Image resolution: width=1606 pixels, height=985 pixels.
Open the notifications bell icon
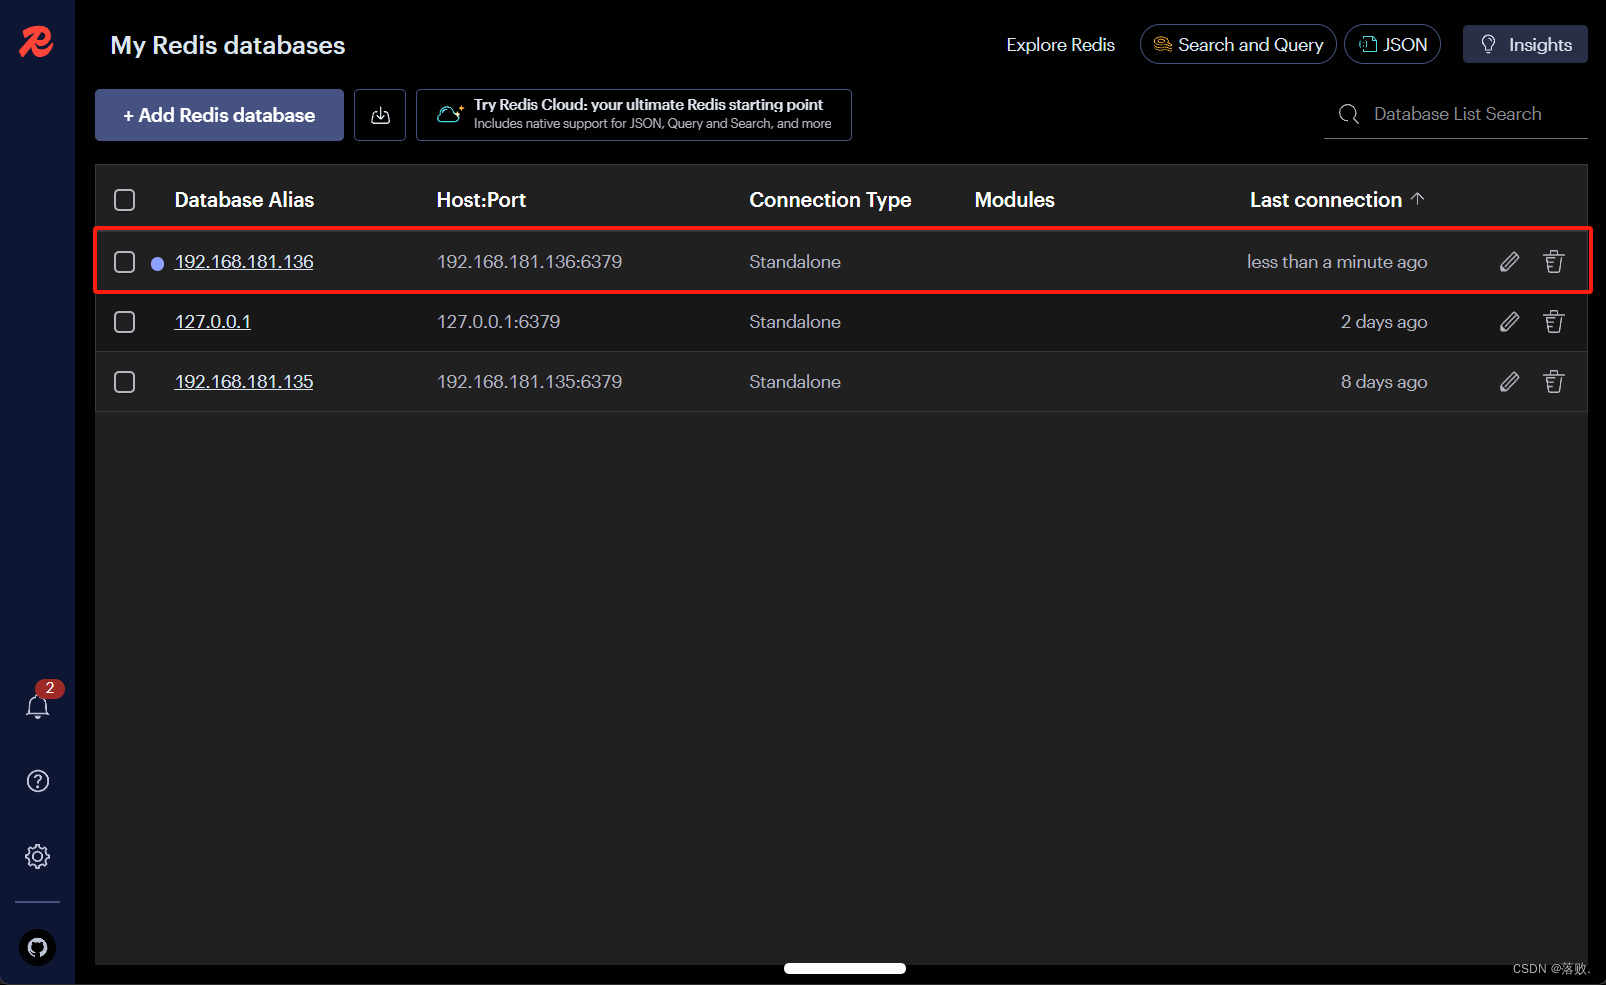point(38,706)
